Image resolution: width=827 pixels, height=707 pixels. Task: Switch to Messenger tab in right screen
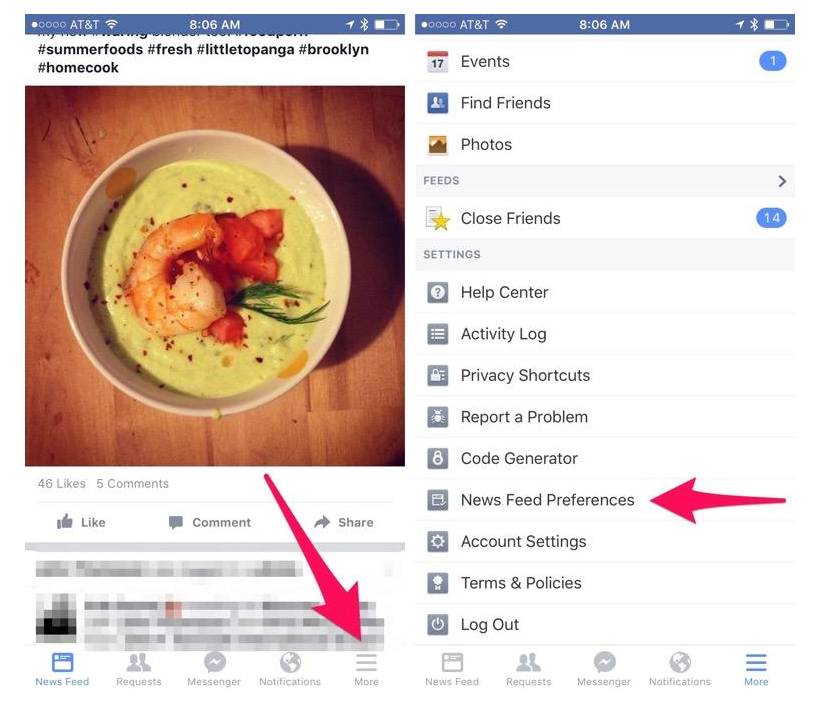point(604,669)
